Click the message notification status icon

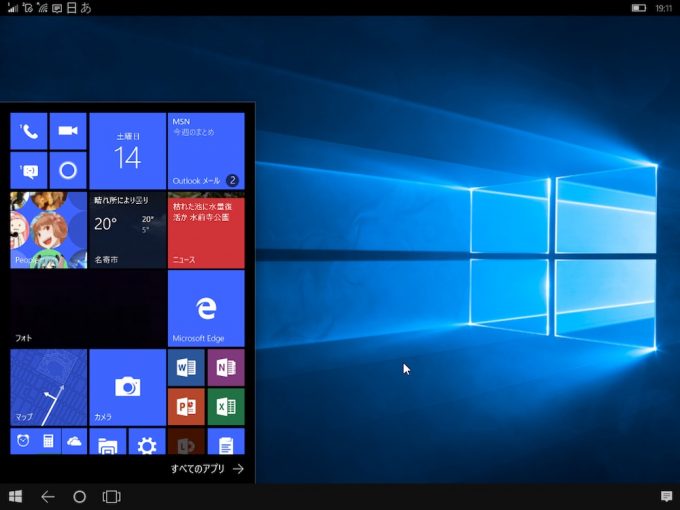[x=57, y=8]
